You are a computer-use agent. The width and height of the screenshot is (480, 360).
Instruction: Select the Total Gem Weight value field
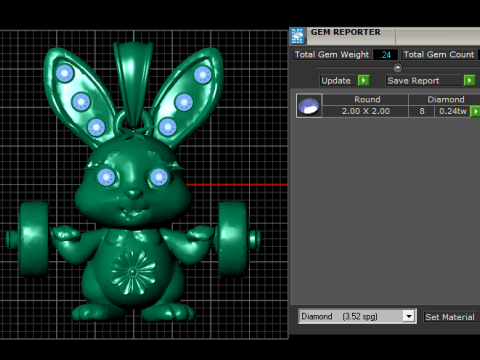[x=385, y=55]
